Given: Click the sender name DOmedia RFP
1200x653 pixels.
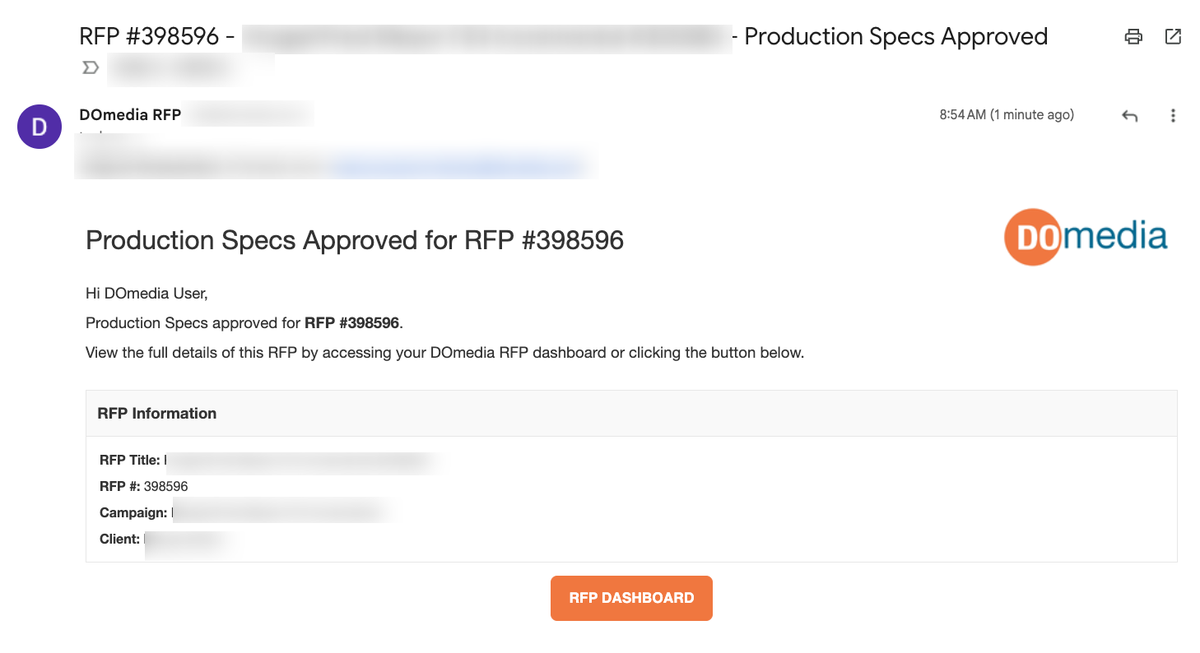Looking at the screenshot, I should pyautogui.click(x=130, y=115).
